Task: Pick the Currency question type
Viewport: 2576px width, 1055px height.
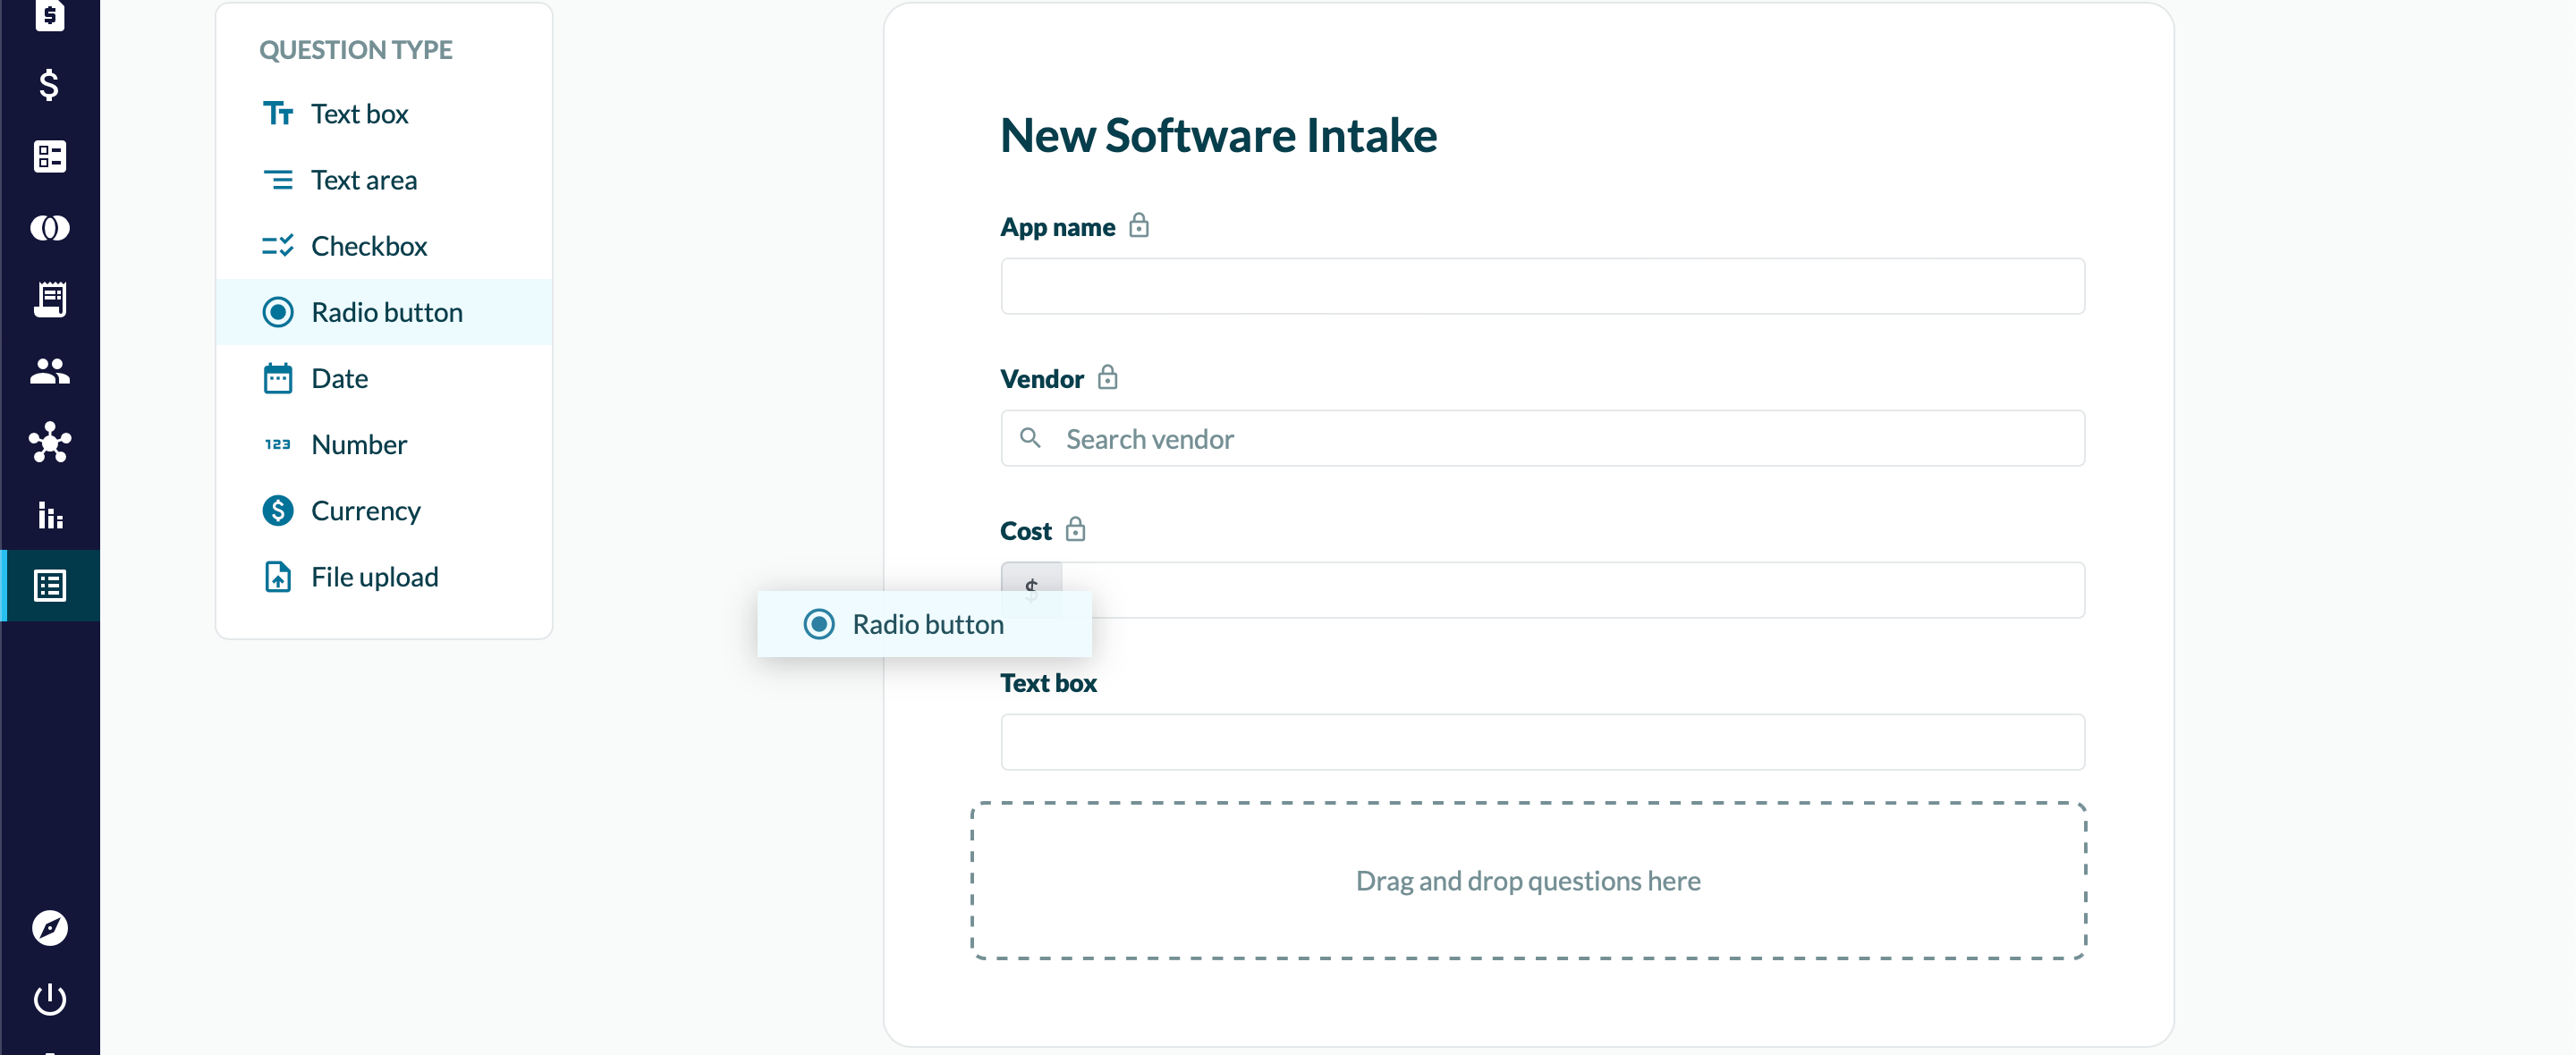Action: 365,510
